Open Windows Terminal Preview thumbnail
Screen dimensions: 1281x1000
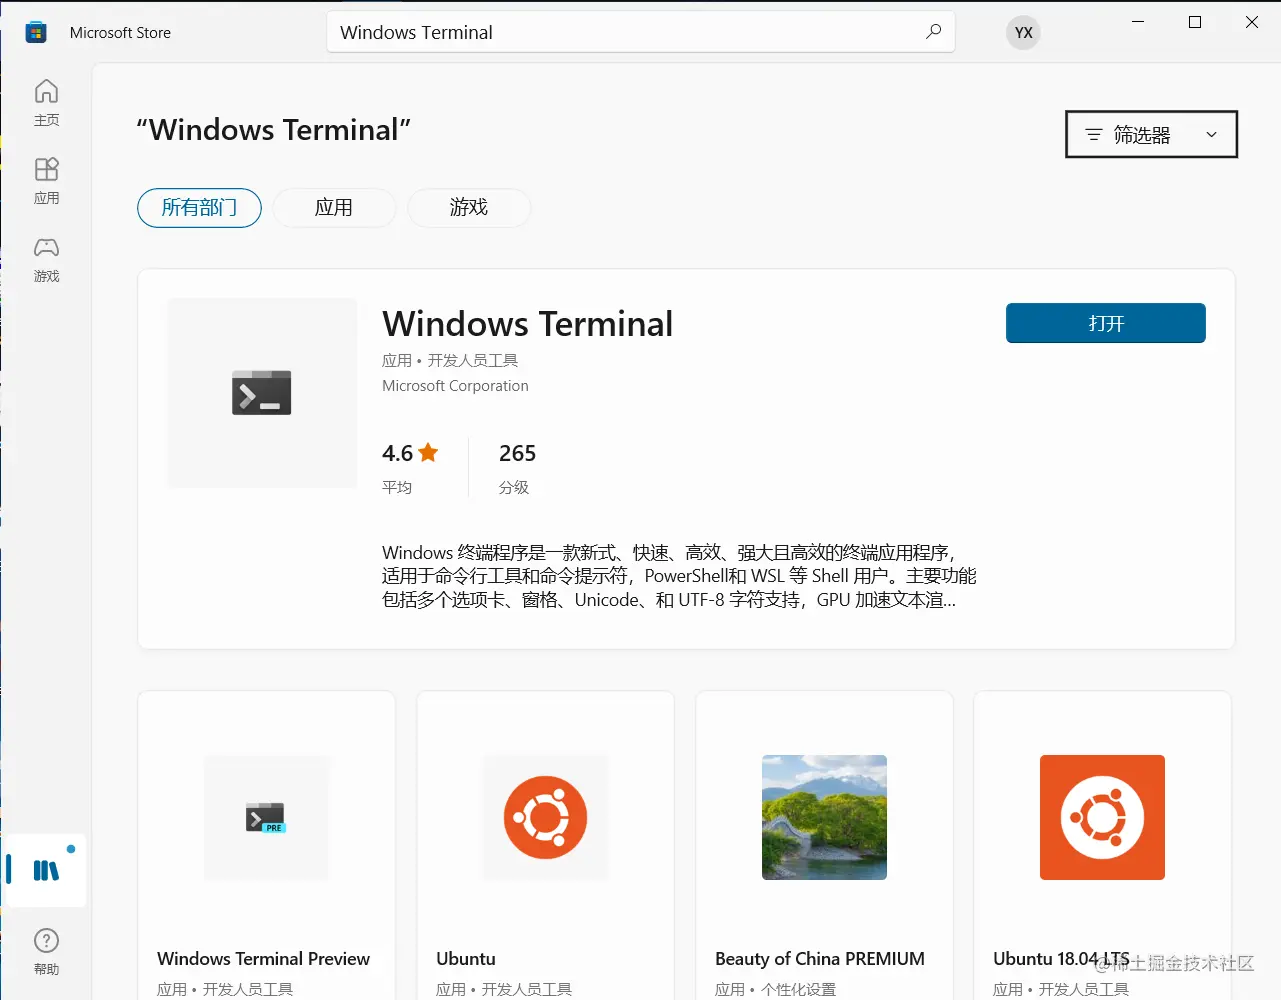pos(266,817)
